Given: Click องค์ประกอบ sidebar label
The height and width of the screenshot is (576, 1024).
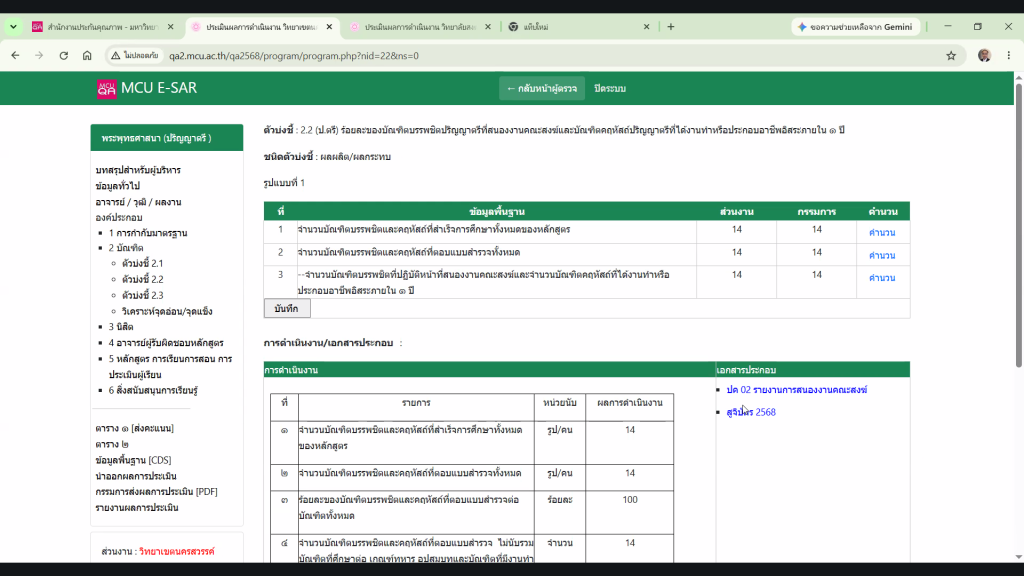Looking at the screenshot, I should (x=118, y=217).
